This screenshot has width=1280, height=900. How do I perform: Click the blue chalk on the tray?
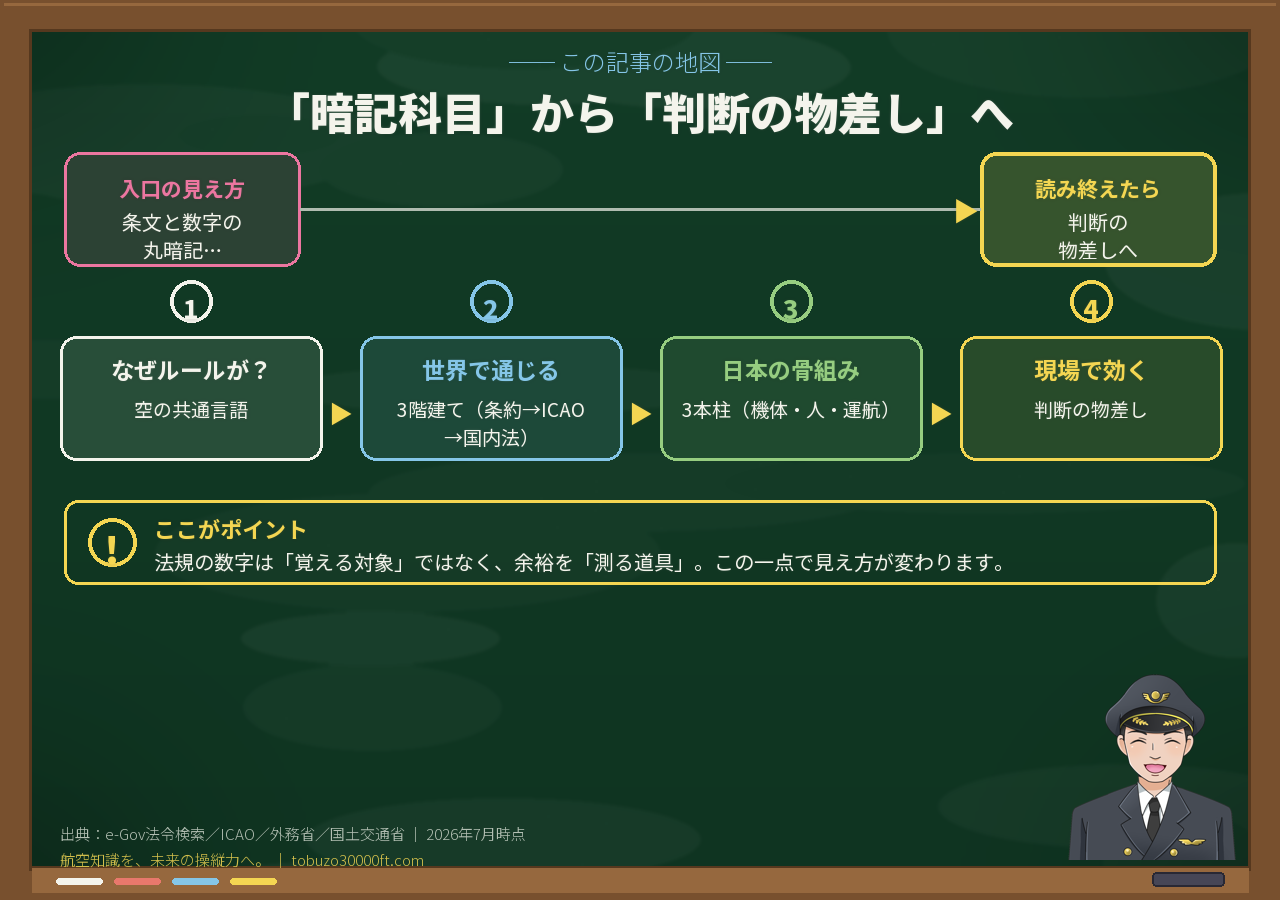click(195, 881)
